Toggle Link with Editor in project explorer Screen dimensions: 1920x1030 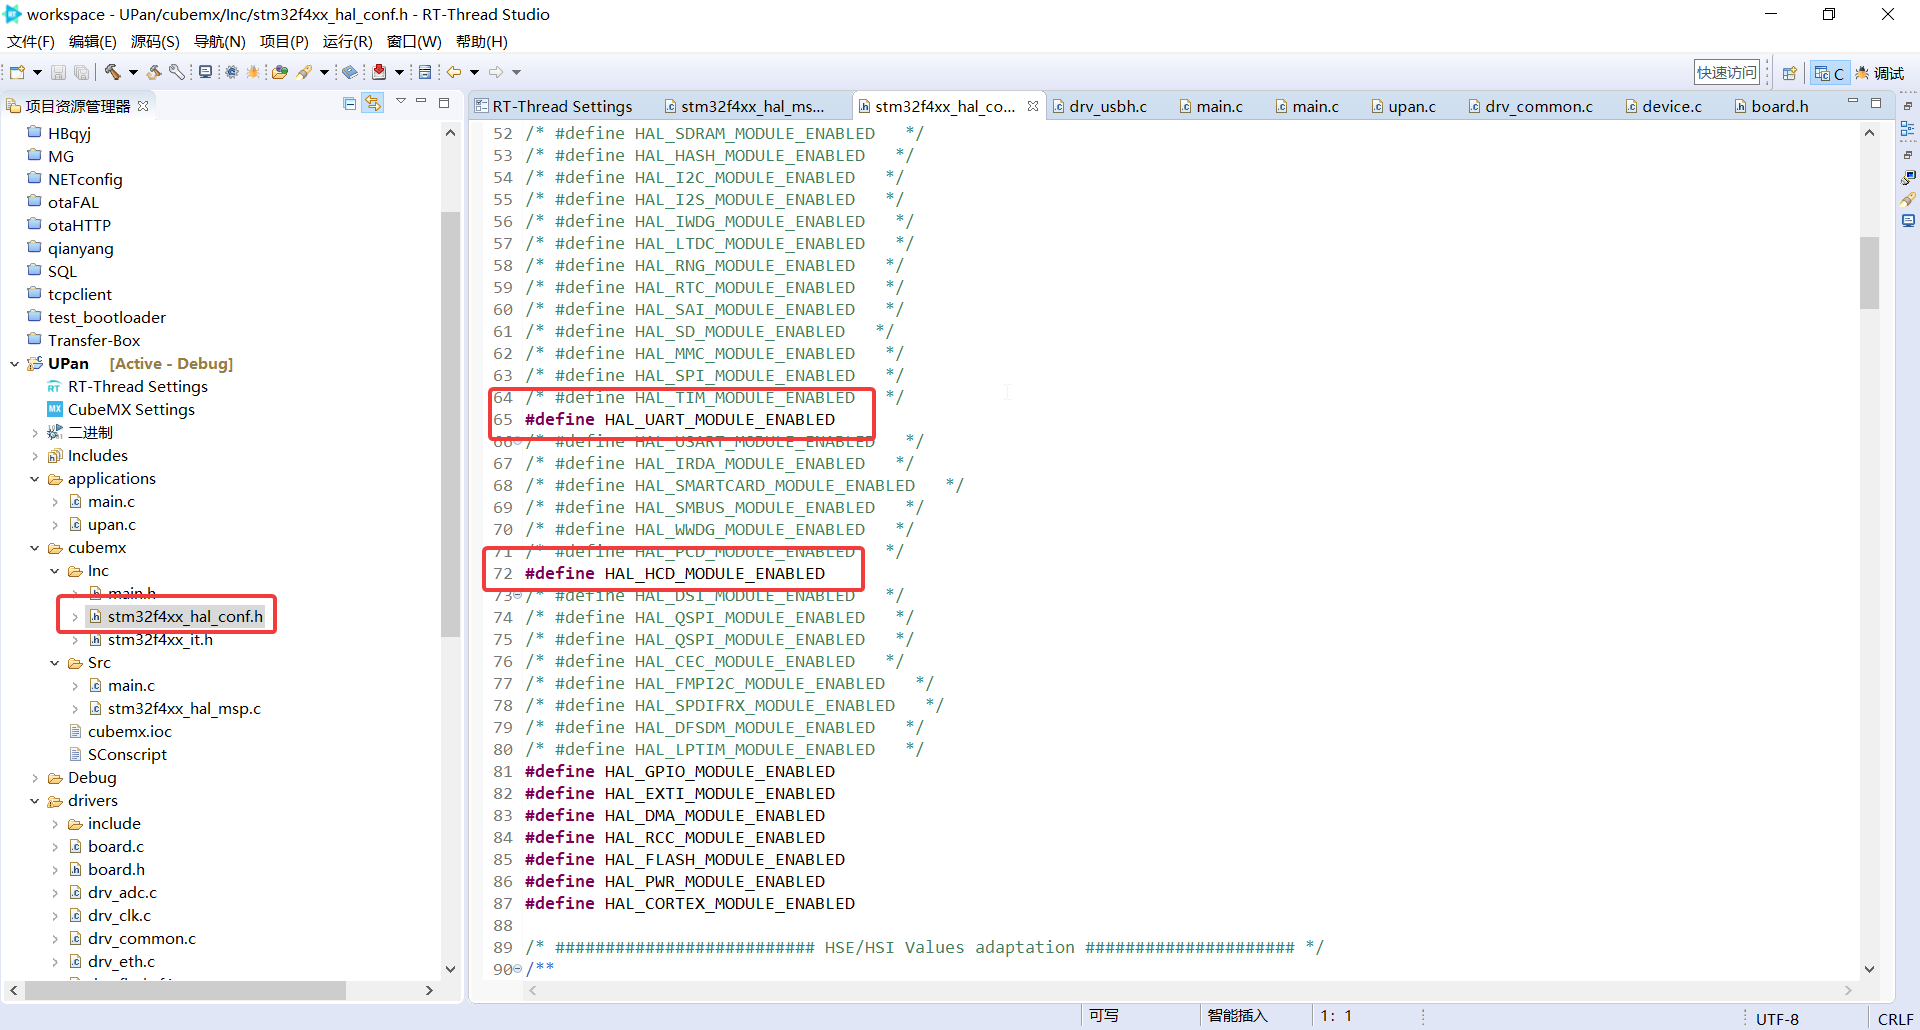tap(373, 103)
